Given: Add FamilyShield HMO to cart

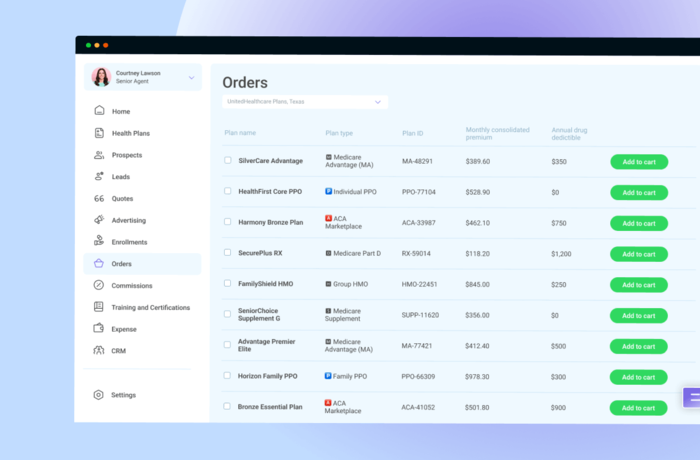Looking at the screenshot, I should point(639,285).
